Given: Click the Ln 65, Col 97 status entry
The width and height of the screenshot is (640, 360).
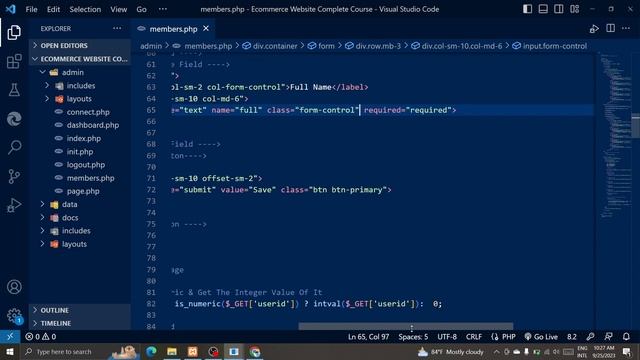Looking at the screenshot, I should [x=368, y=337].
